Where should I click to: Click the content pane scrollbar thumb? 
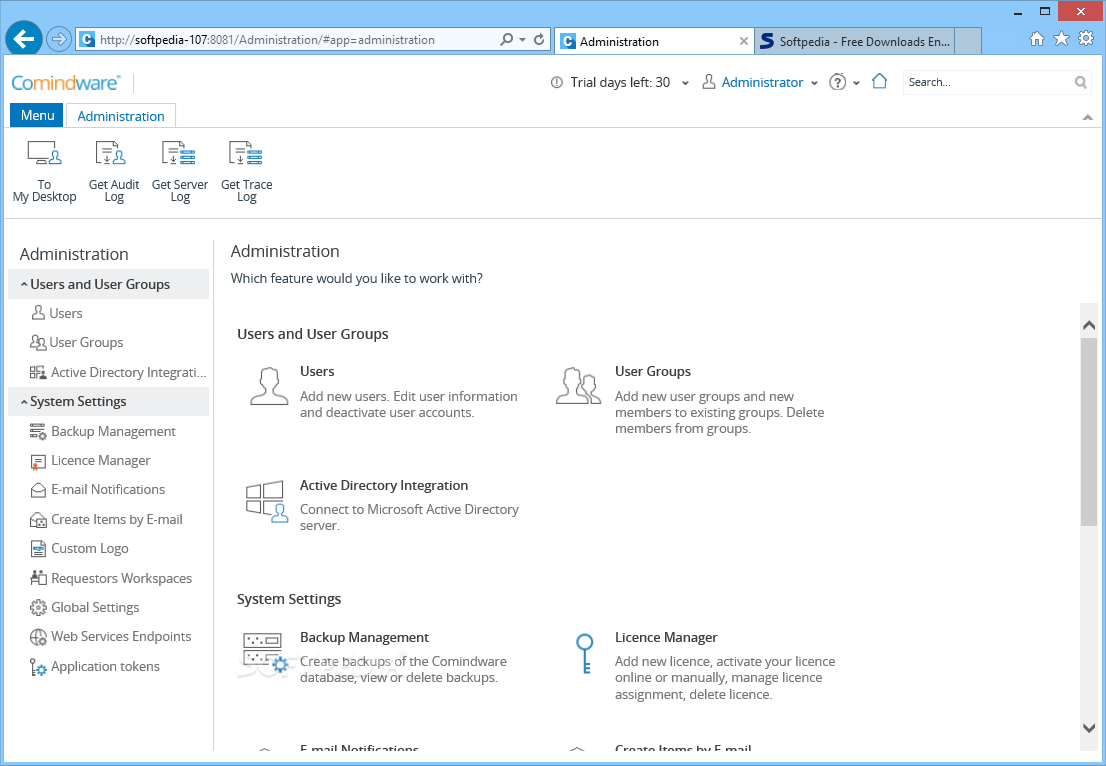1088,432
